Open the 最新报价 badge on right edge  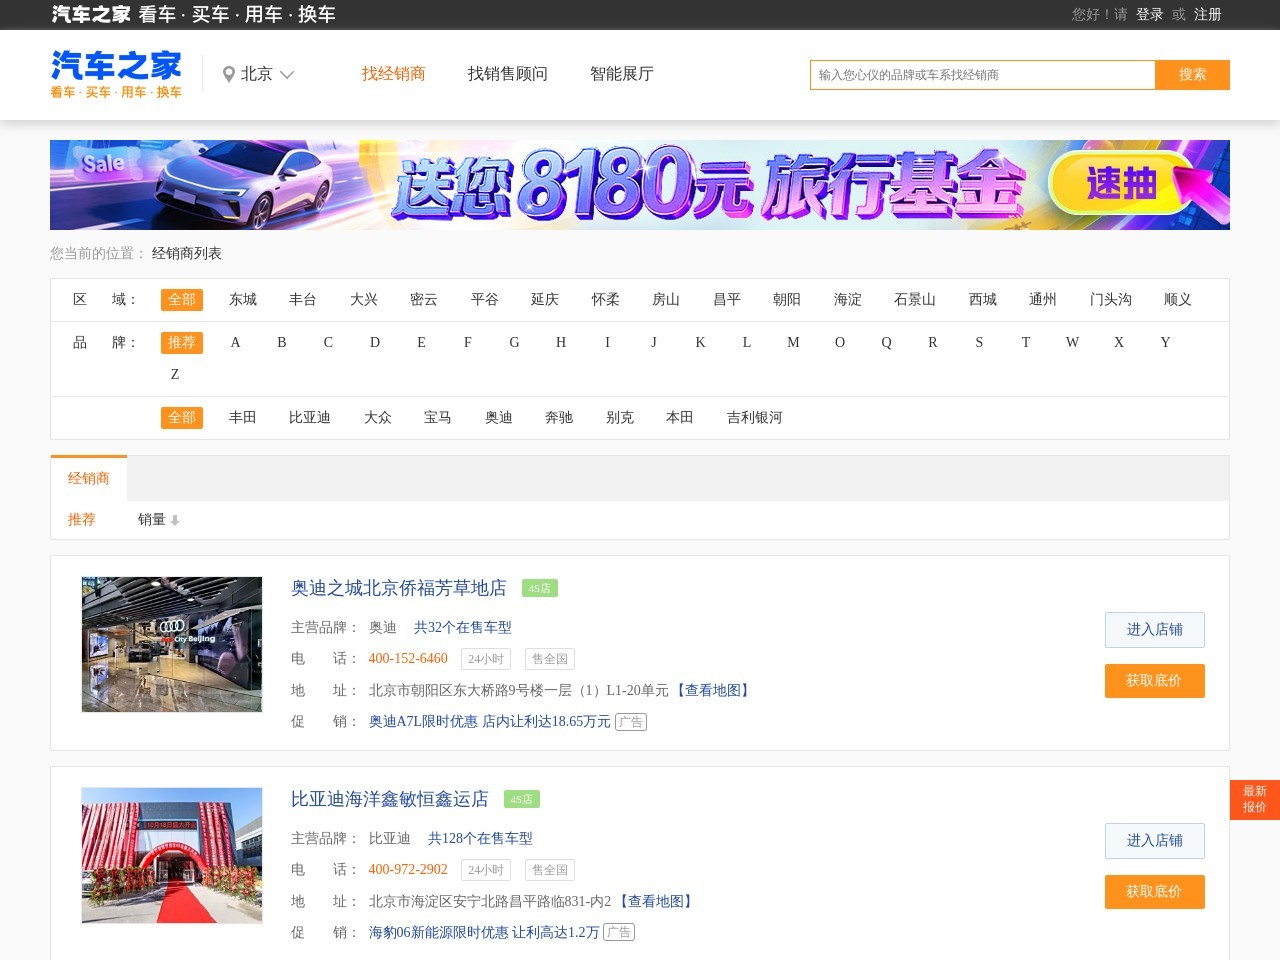click(1254, 800)
